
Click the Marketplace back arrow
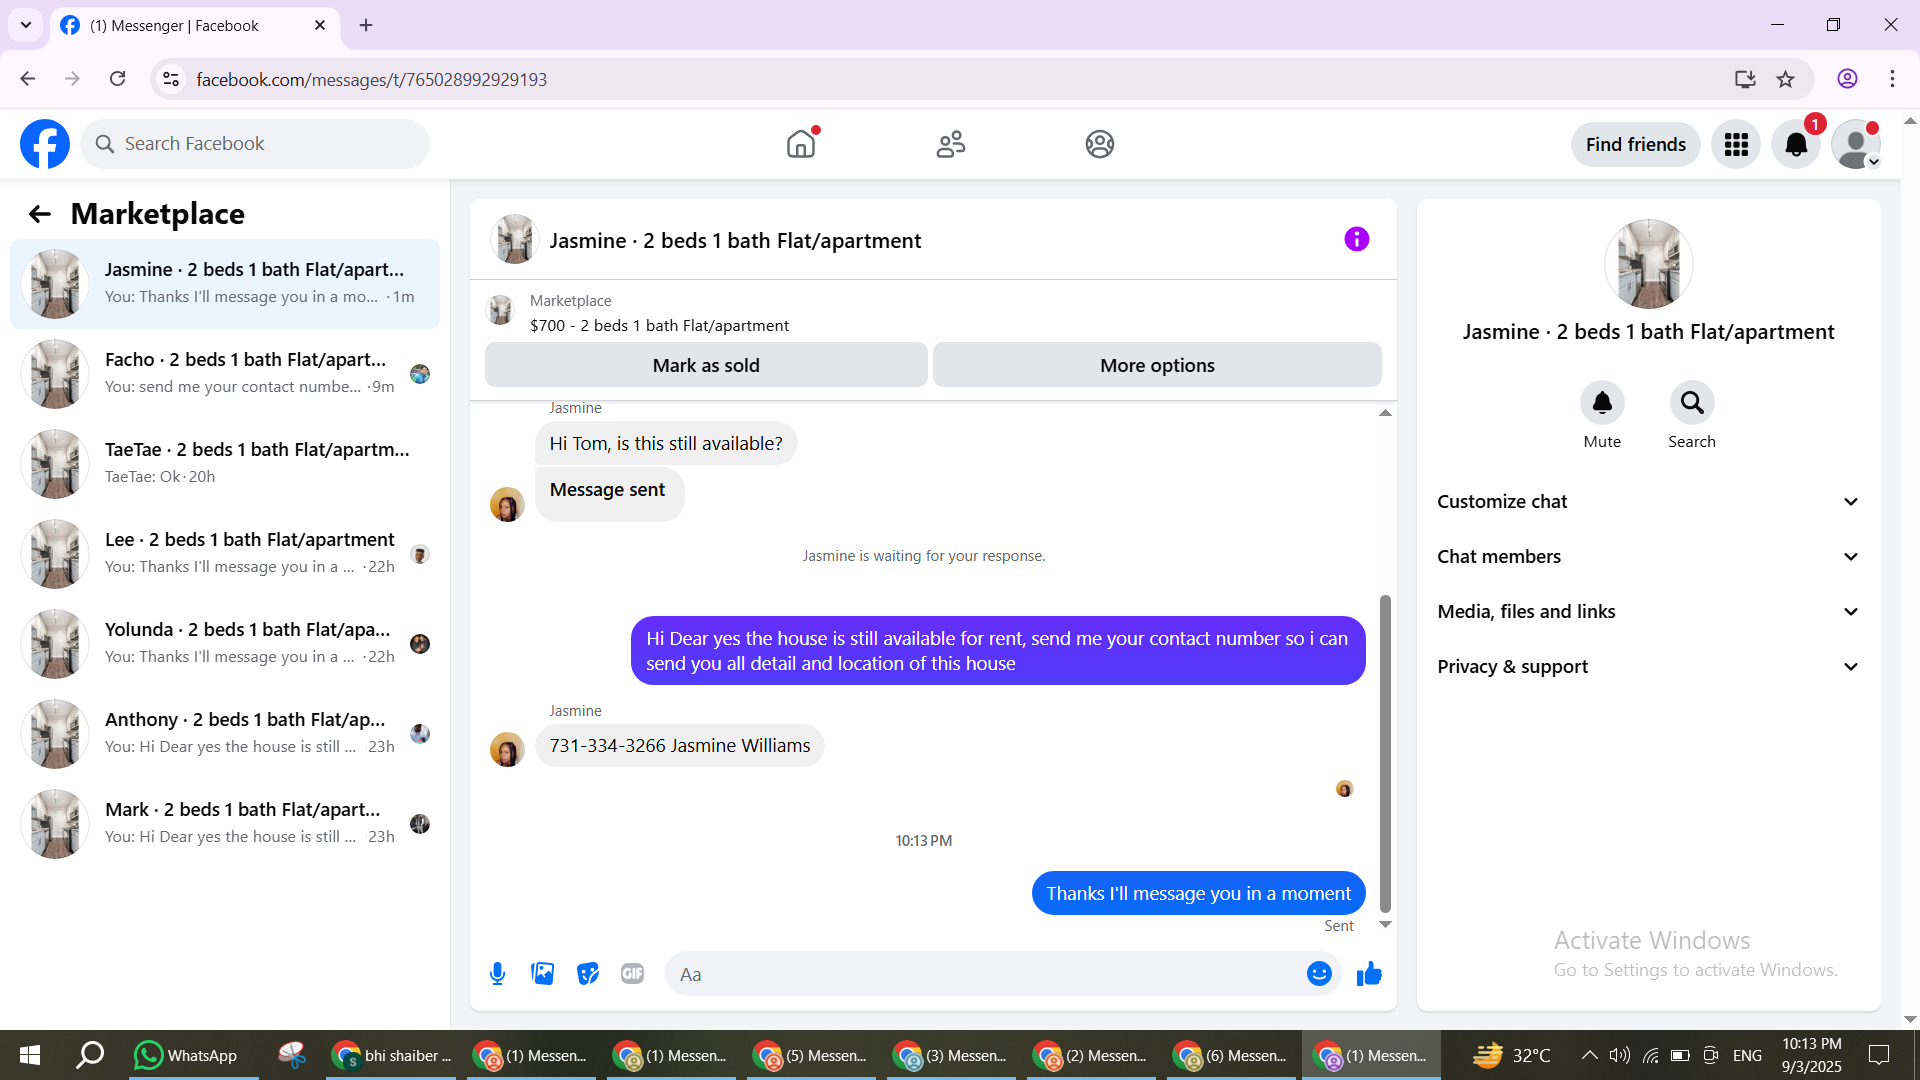[x=40, y=214]
